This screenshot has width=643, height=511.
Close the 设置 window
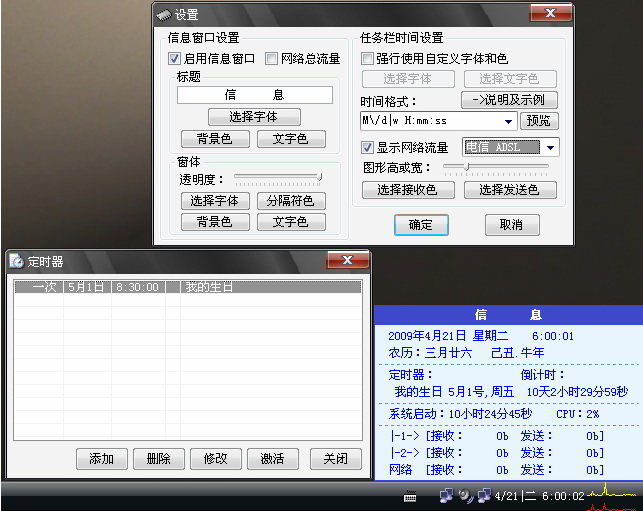pyautogui.click(x=550, y=13)
